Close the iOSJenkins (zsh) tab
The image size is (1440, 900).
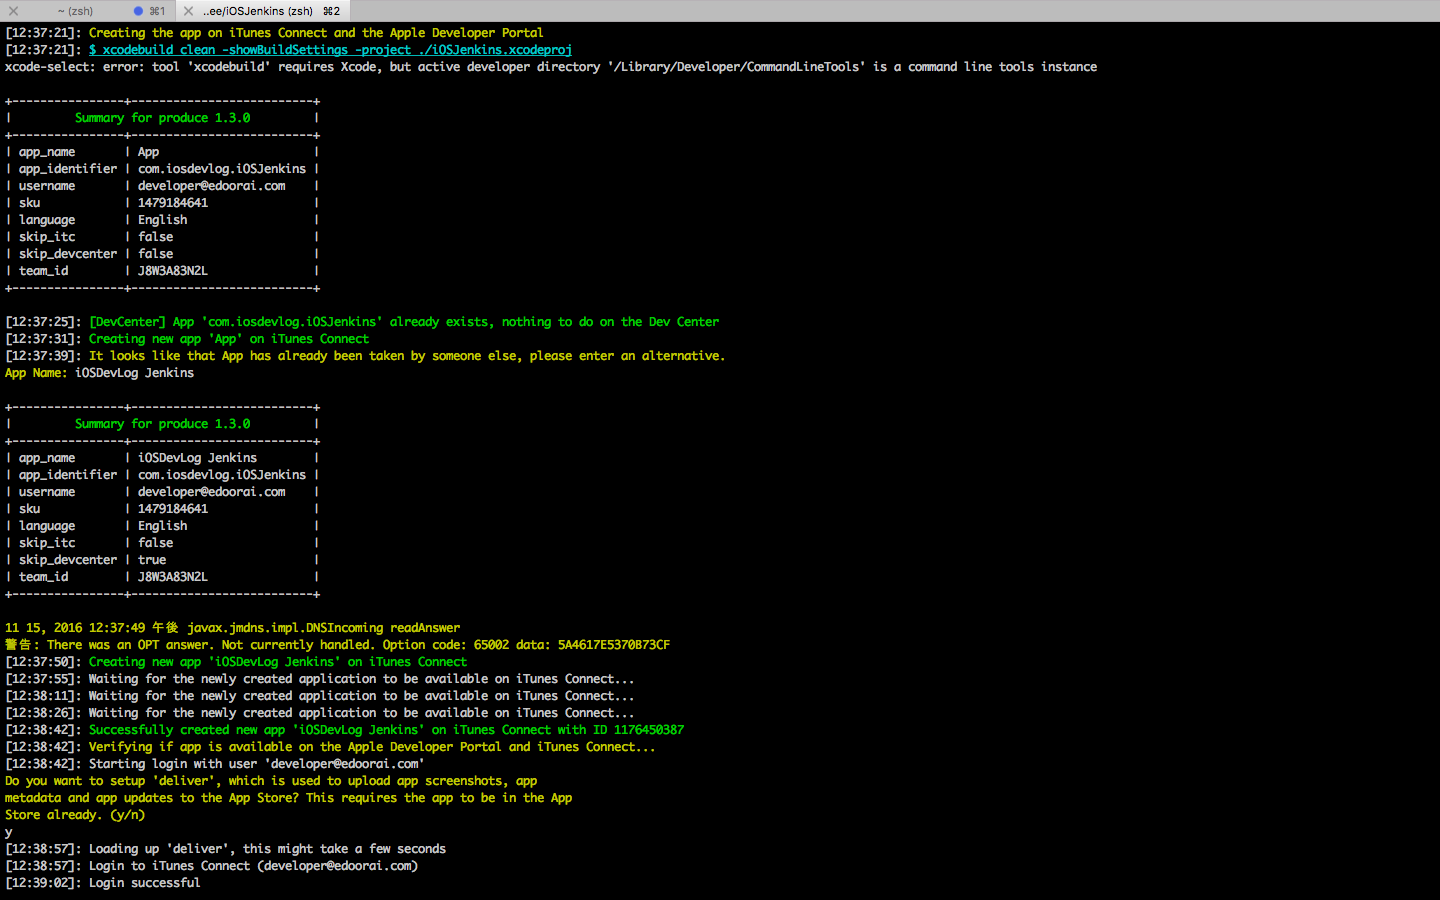(x=188, y=11)
